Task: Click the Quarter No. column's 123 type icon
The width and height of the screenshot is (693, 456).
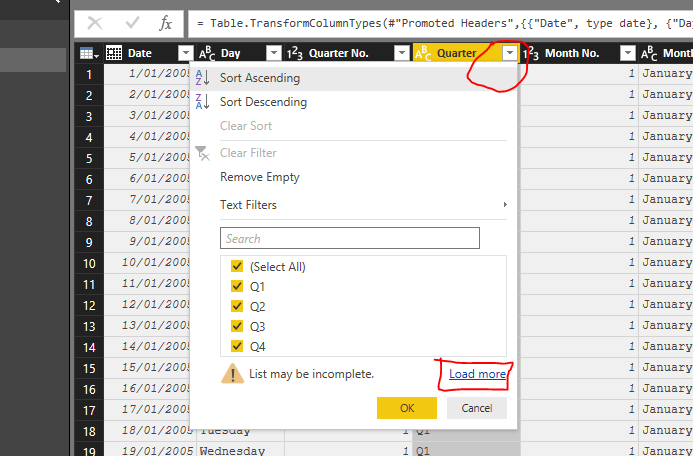Action: 295,53
